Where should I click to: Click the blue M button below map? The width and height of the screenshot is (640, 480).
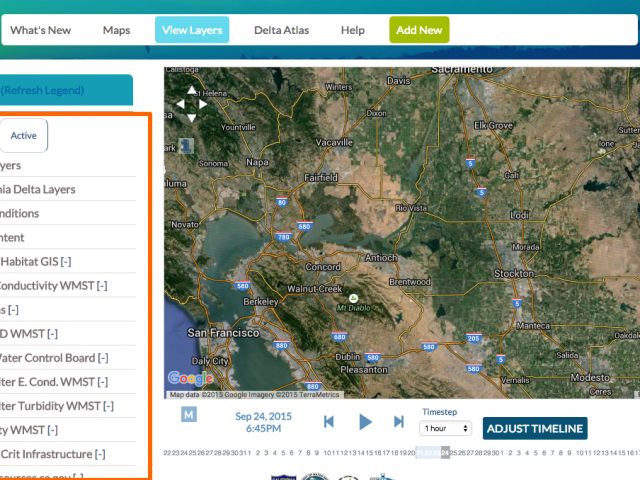[189, 415]
